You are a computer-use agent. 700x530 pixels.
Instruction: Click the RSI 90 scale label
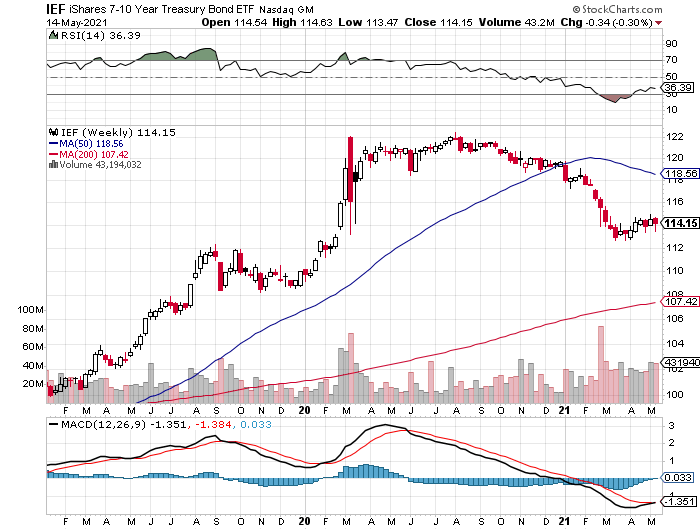[671, 44]
